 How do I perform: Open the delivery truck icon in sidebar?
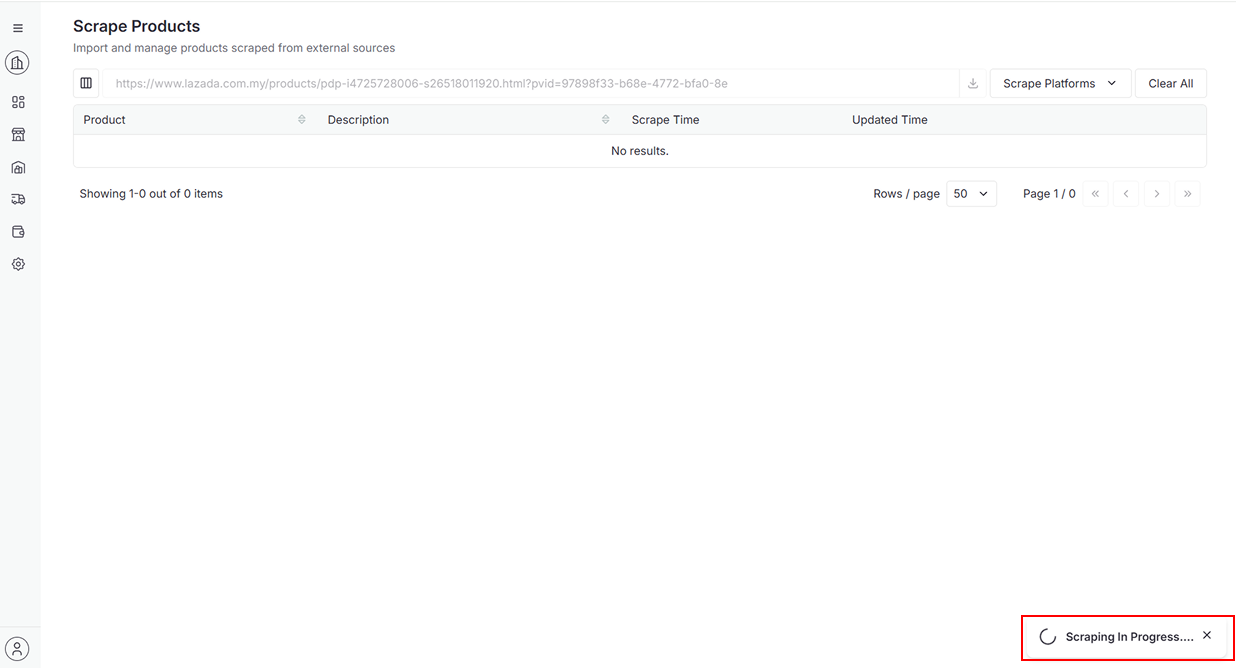coord(18,200)
